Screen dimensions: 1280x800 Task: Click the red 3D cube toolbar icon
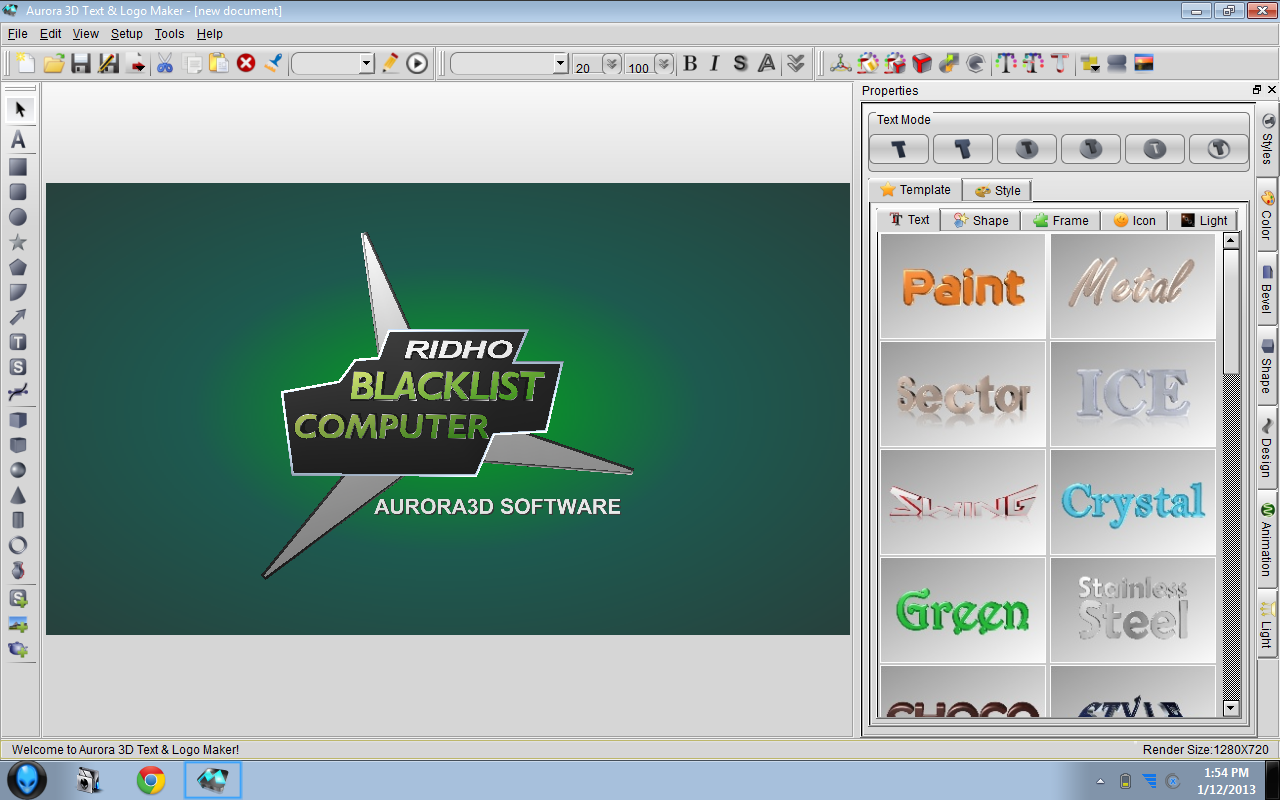pos(922,63)
